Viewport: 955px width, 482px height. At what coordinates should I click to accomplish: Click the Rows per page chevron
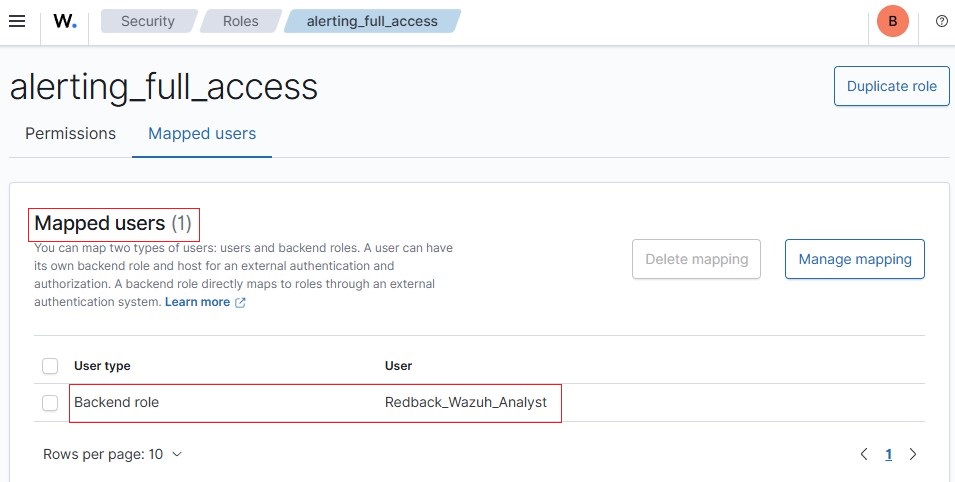(177, 455)
